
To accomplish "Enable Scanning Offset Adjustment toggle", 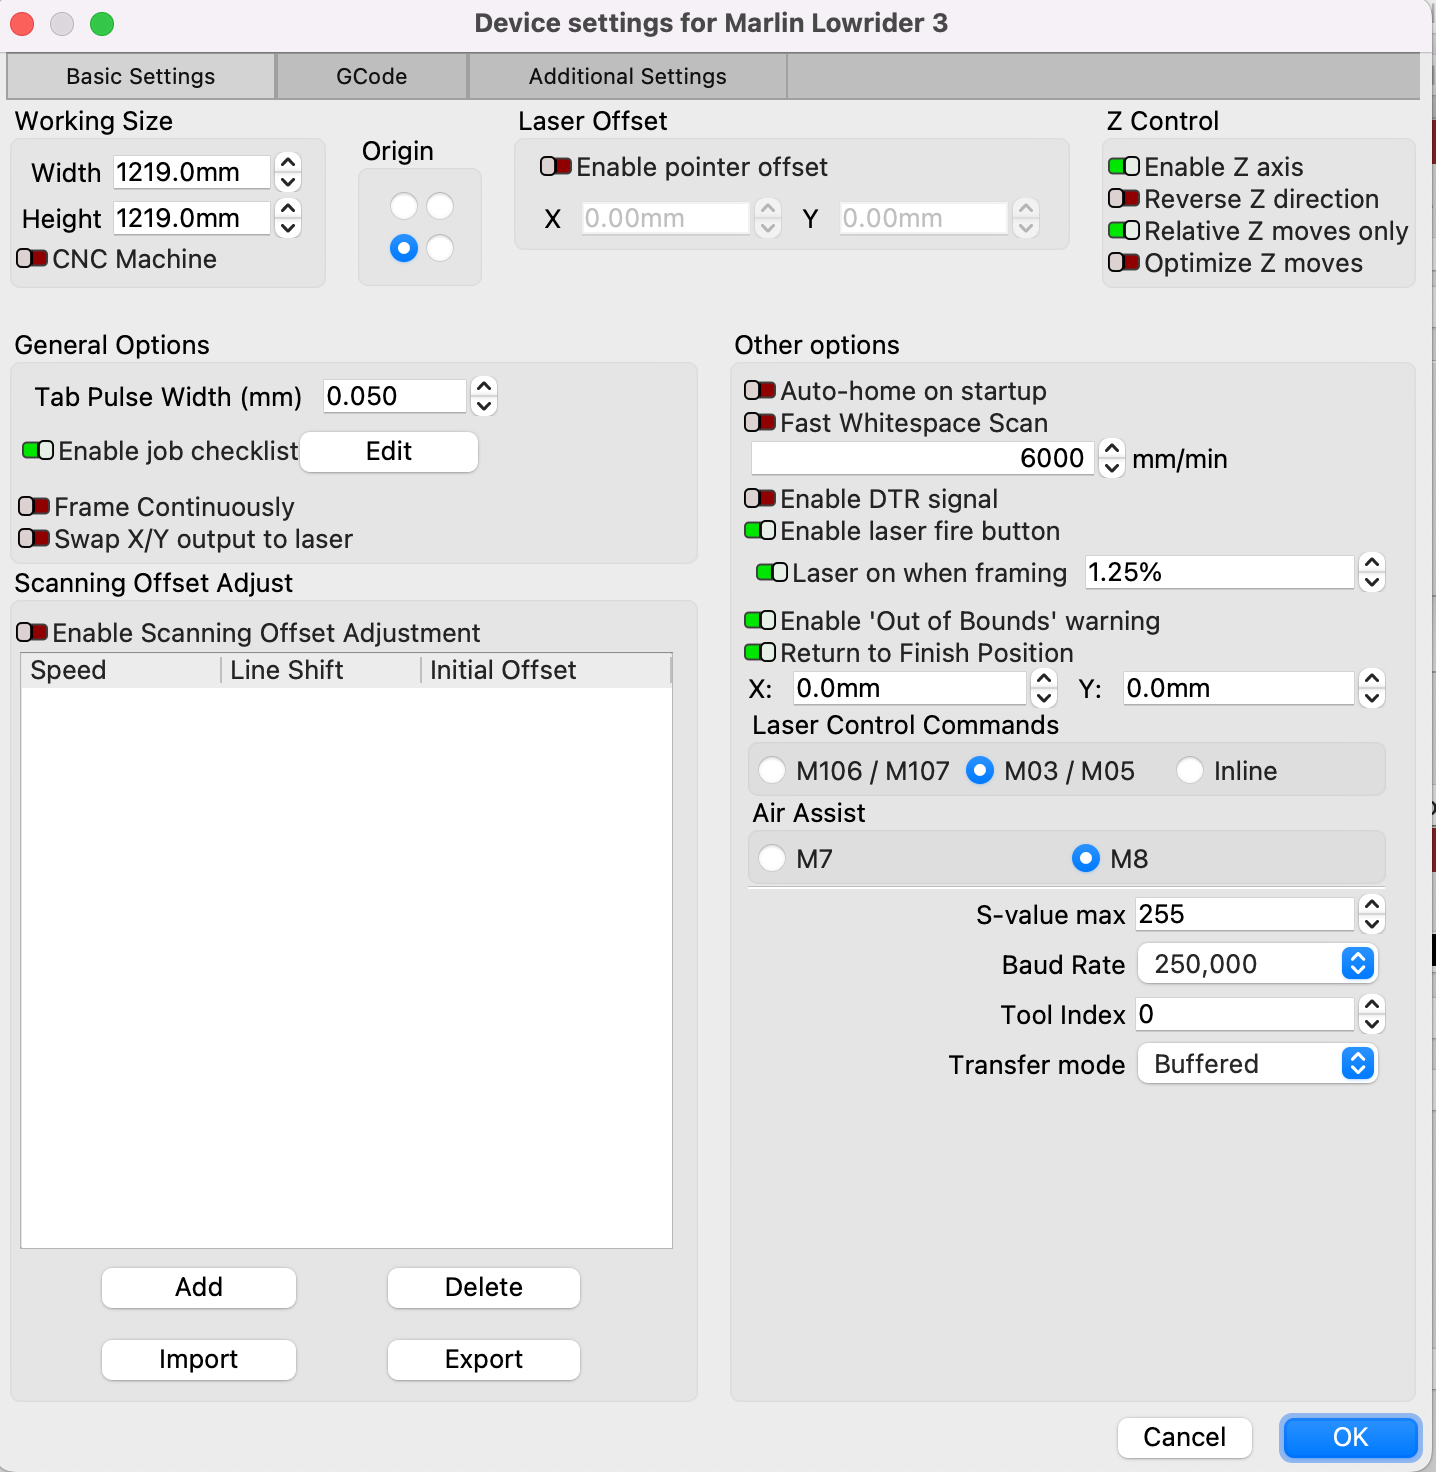I will point(32,633).
